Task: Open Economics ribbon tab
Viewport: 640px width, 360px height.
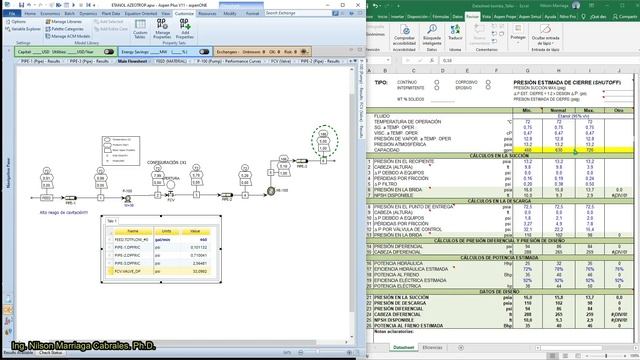Action: tap(50, 13)
